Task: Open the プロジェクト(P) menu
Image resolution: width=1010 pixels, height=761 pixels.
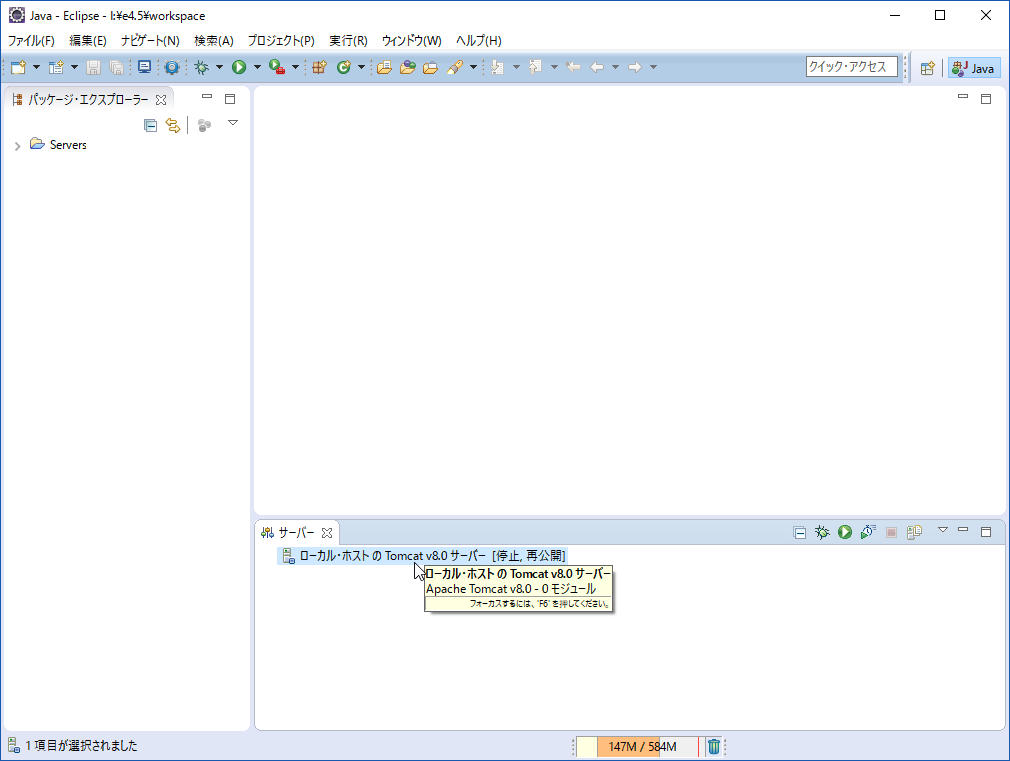Action: coord(281,41)
